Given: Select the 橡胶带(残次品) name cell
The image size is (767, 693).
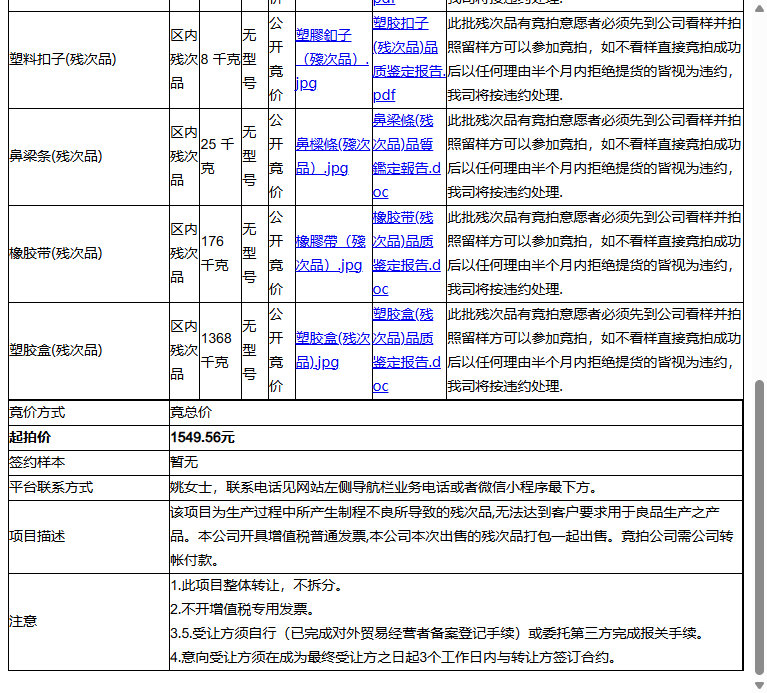Looking at the screenshot, I should pyautogui.click(x=89, y=253).
